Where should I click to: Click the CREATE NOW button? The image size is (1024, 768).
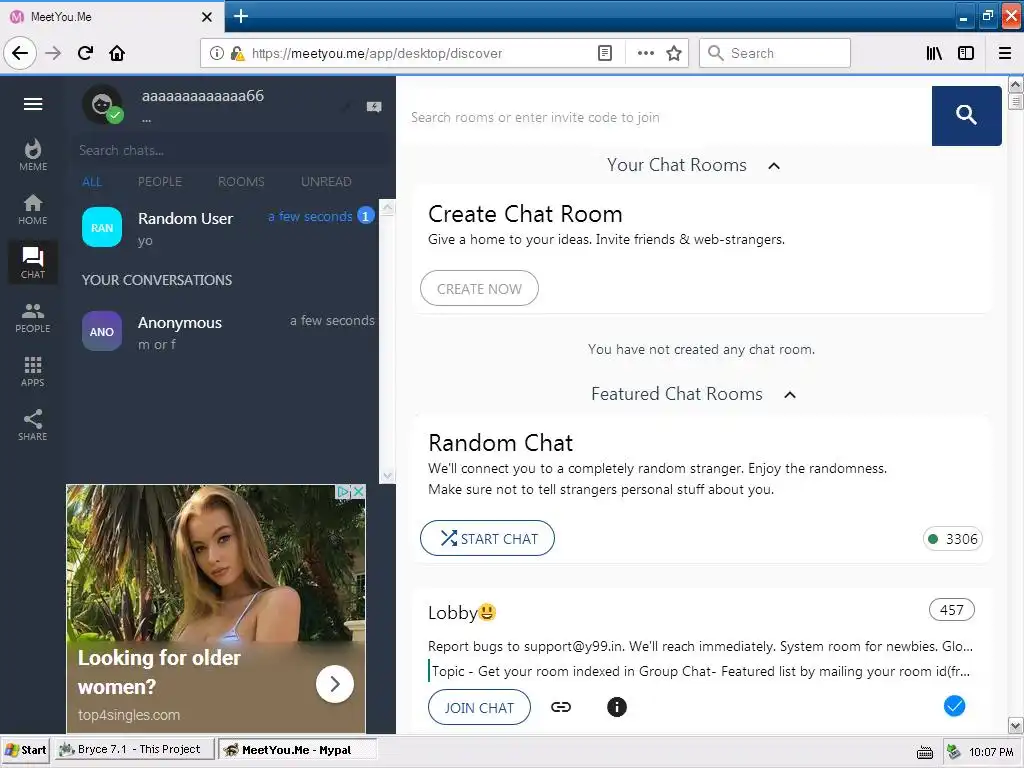click(x=479, y=289)
